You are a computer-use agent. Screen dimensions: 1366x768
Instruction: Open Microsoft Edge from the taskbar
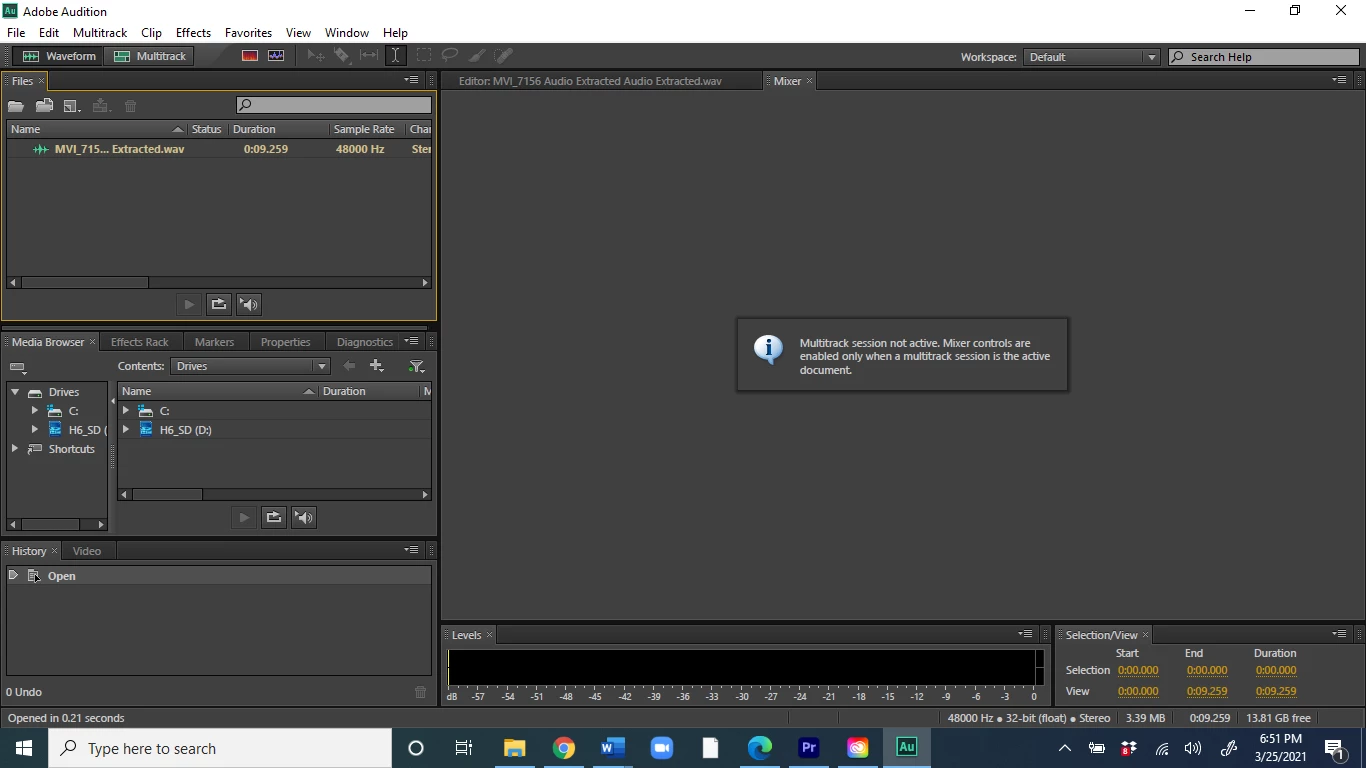click(760, 748)
